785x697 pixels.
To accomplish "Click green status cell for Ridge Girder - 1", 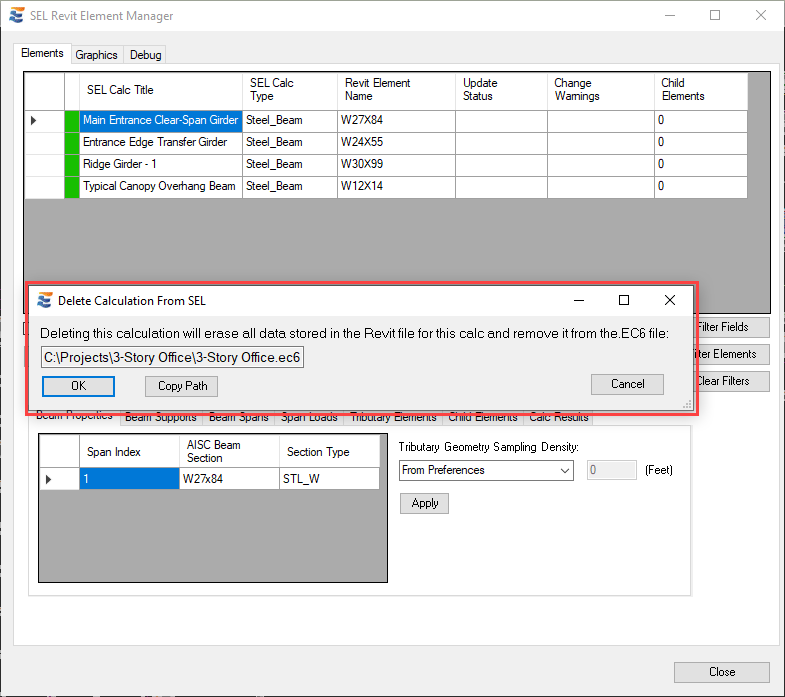I will (72, 165).
